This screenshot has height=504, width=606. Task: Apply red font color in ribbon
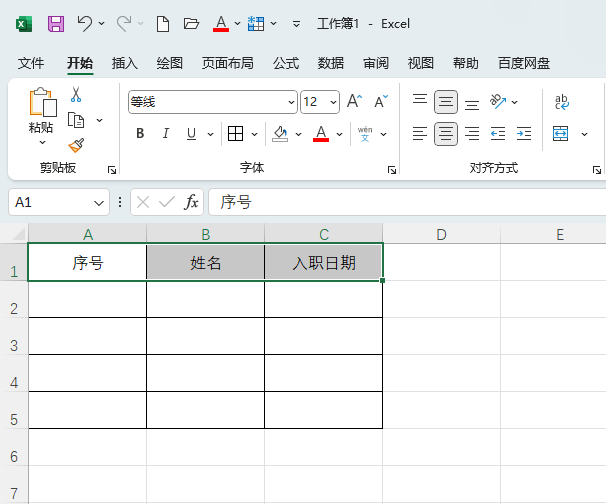point(321,134)
